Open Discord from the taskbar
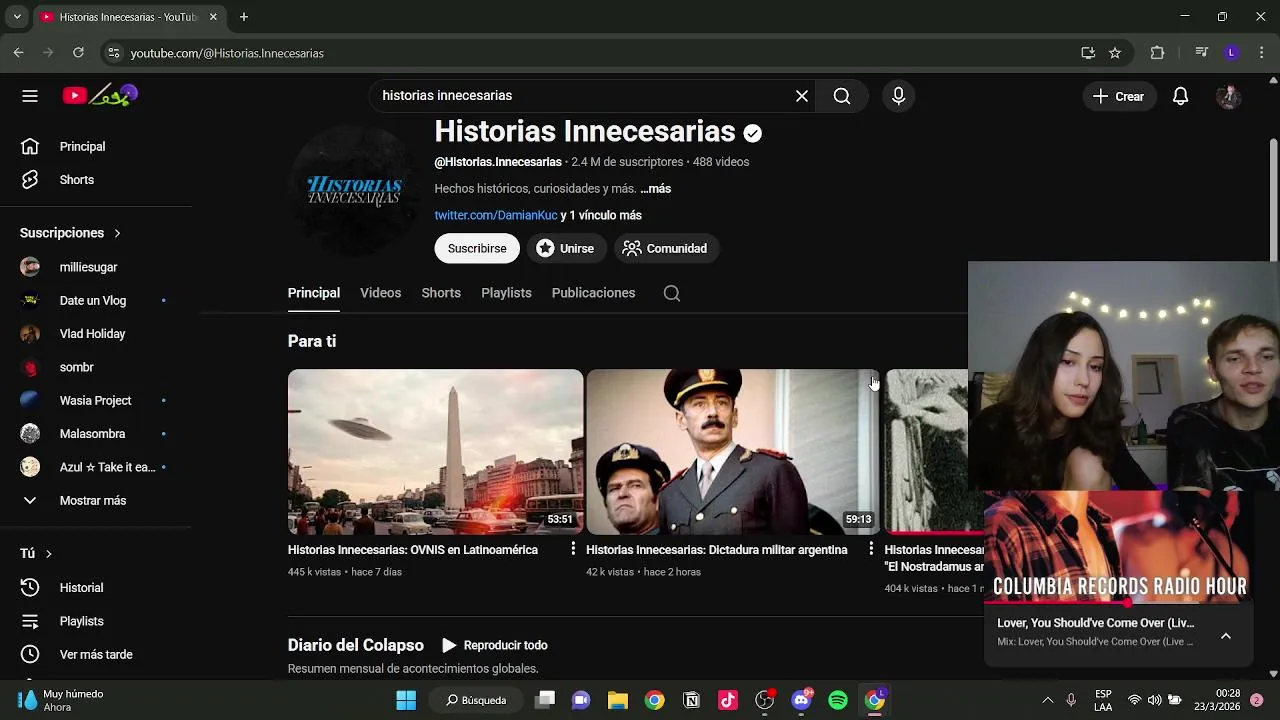The width and height of the screenshot is (1280, 720). click(x=802, y=700)
